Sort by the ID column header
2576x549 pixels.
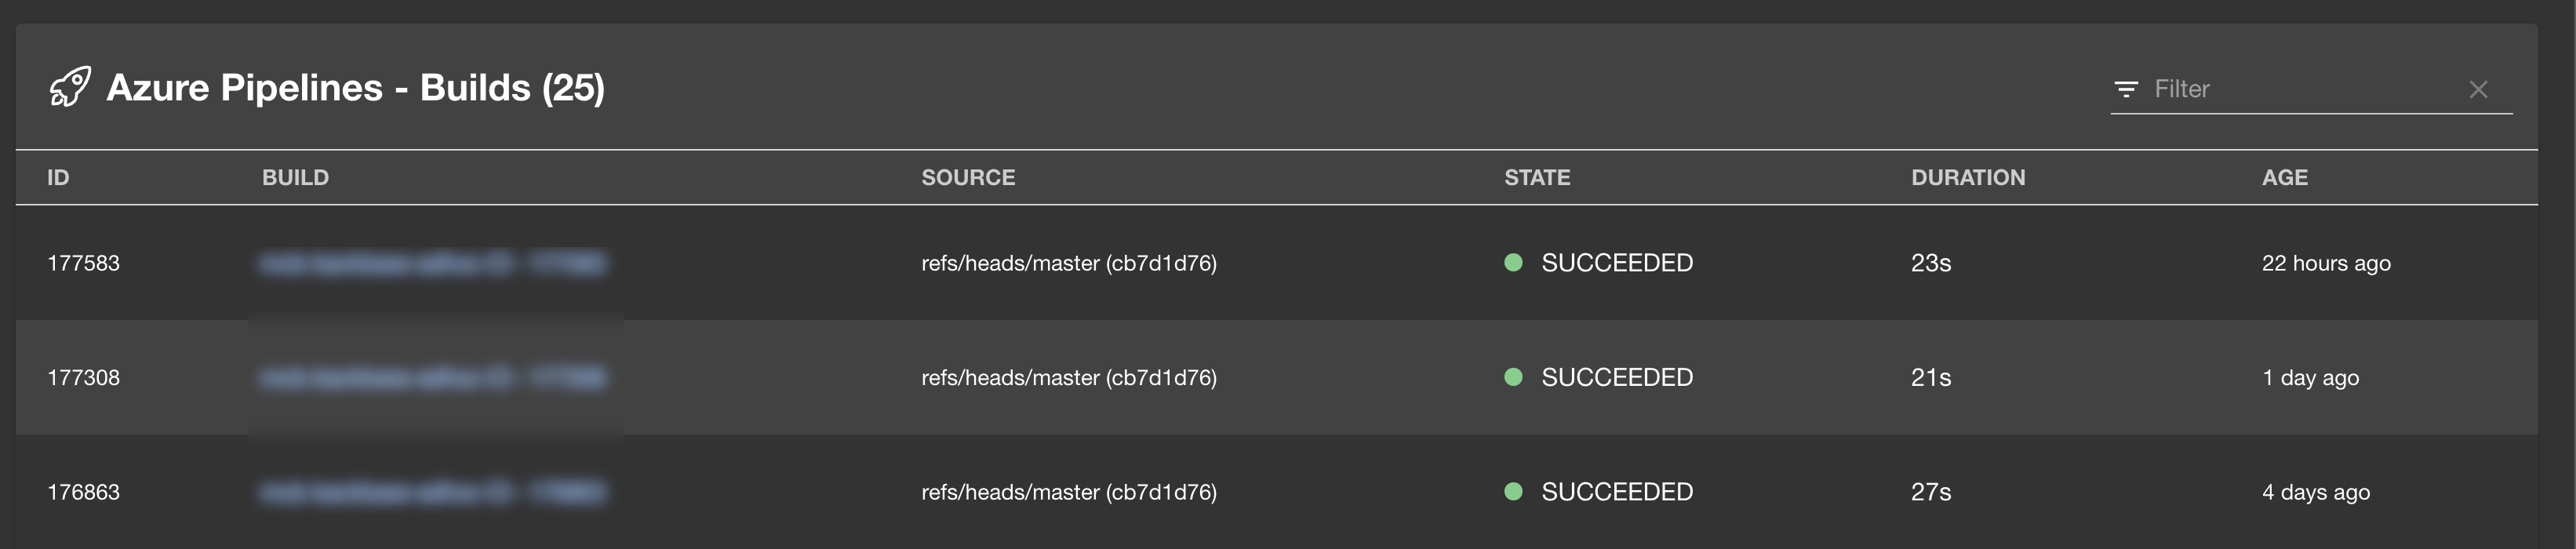click(x=58, y=178)
